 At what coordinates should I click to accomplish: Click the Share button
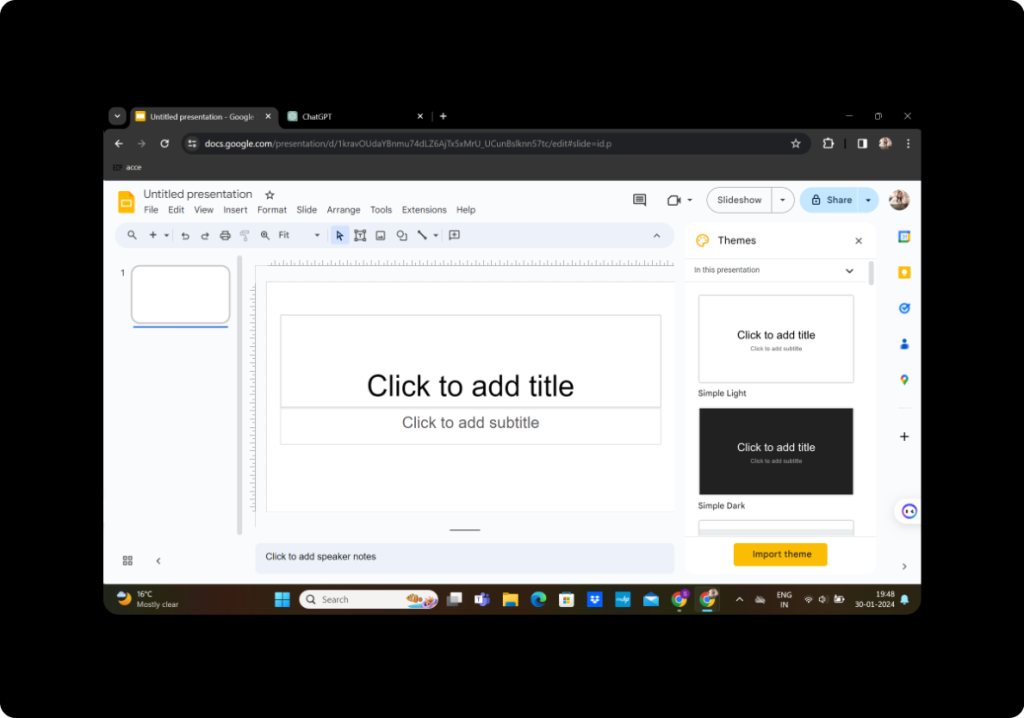(x=831, y=200)
